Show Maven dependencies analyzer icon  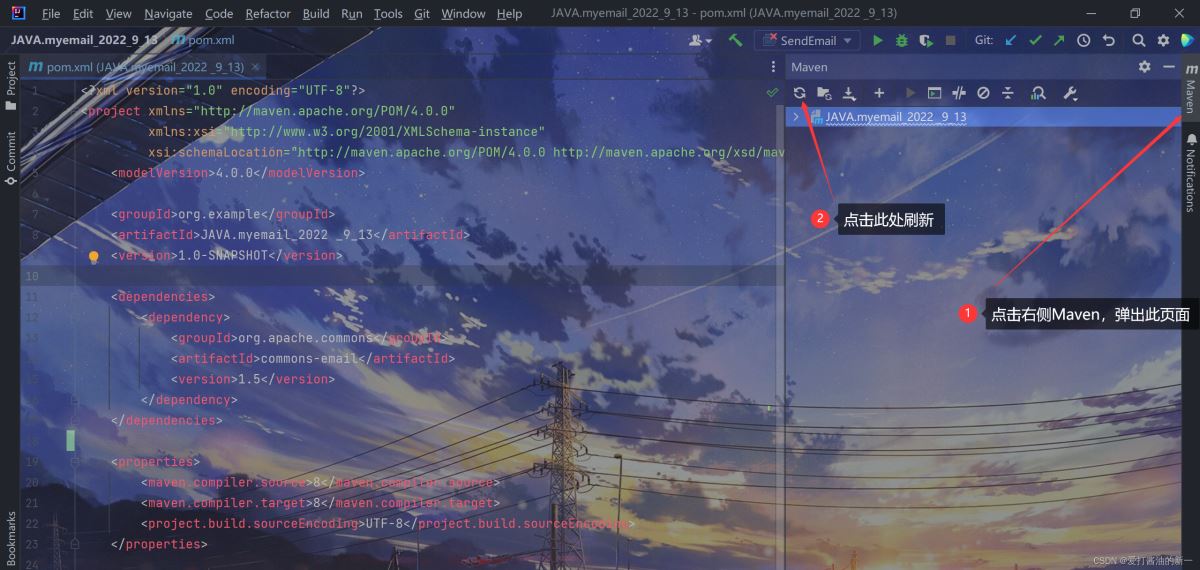click(x=1038, y=93)
